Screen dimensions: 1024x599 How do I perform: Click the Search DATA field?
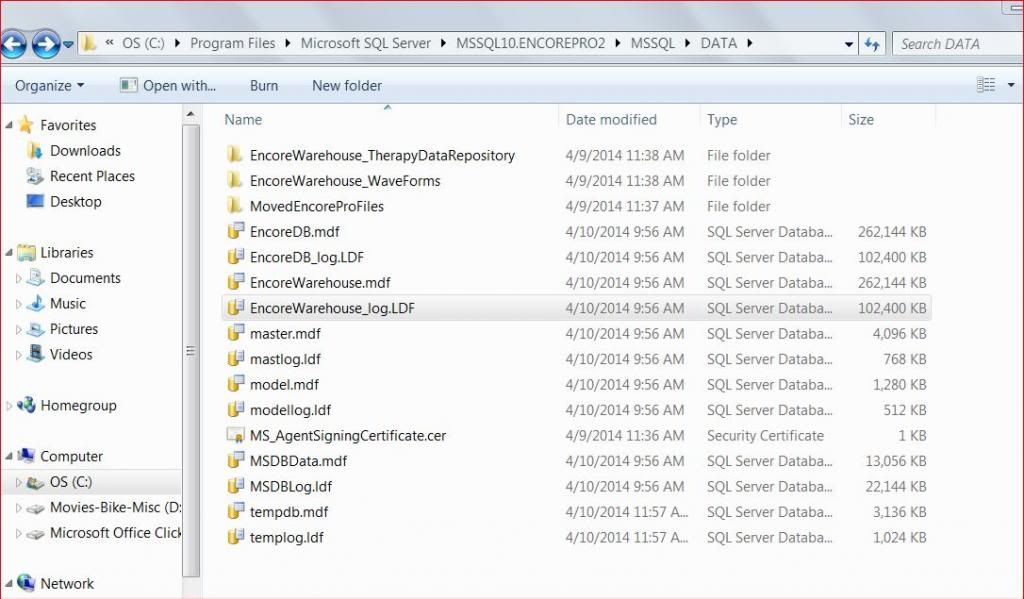tap(957, 44)
